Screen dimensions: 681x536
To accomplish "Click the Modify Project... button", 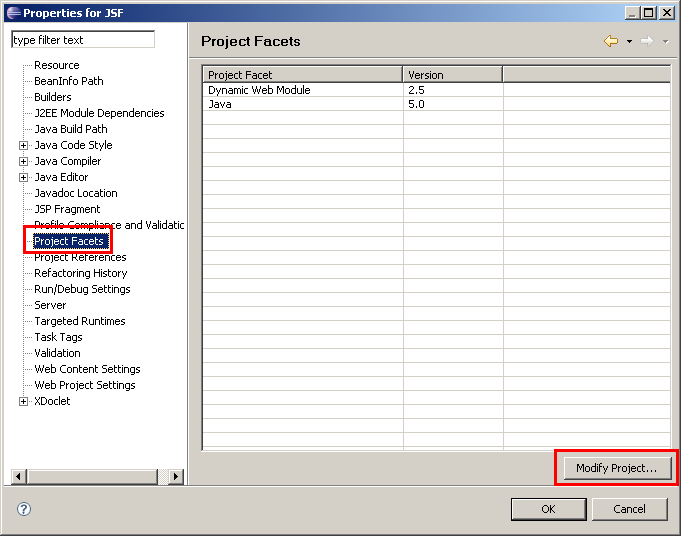I will pyautogui.click(x=617, y=468).
